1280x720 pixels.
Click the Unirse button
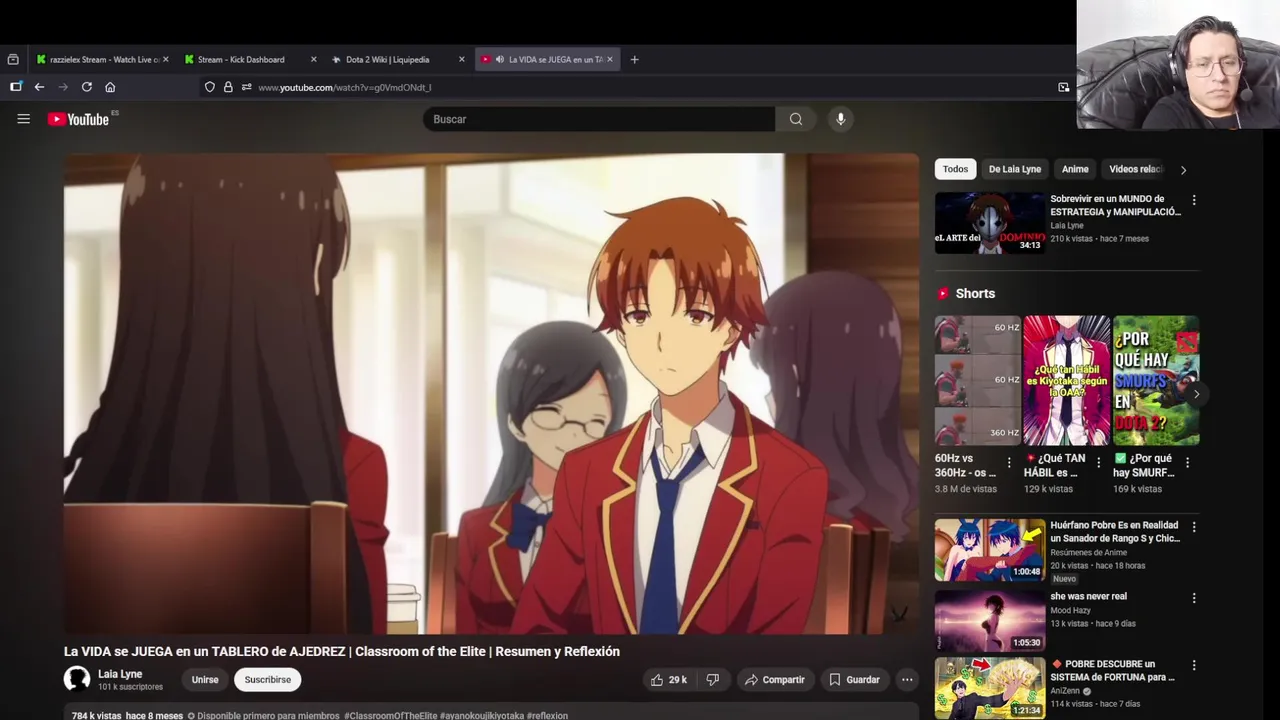[205, 680]
